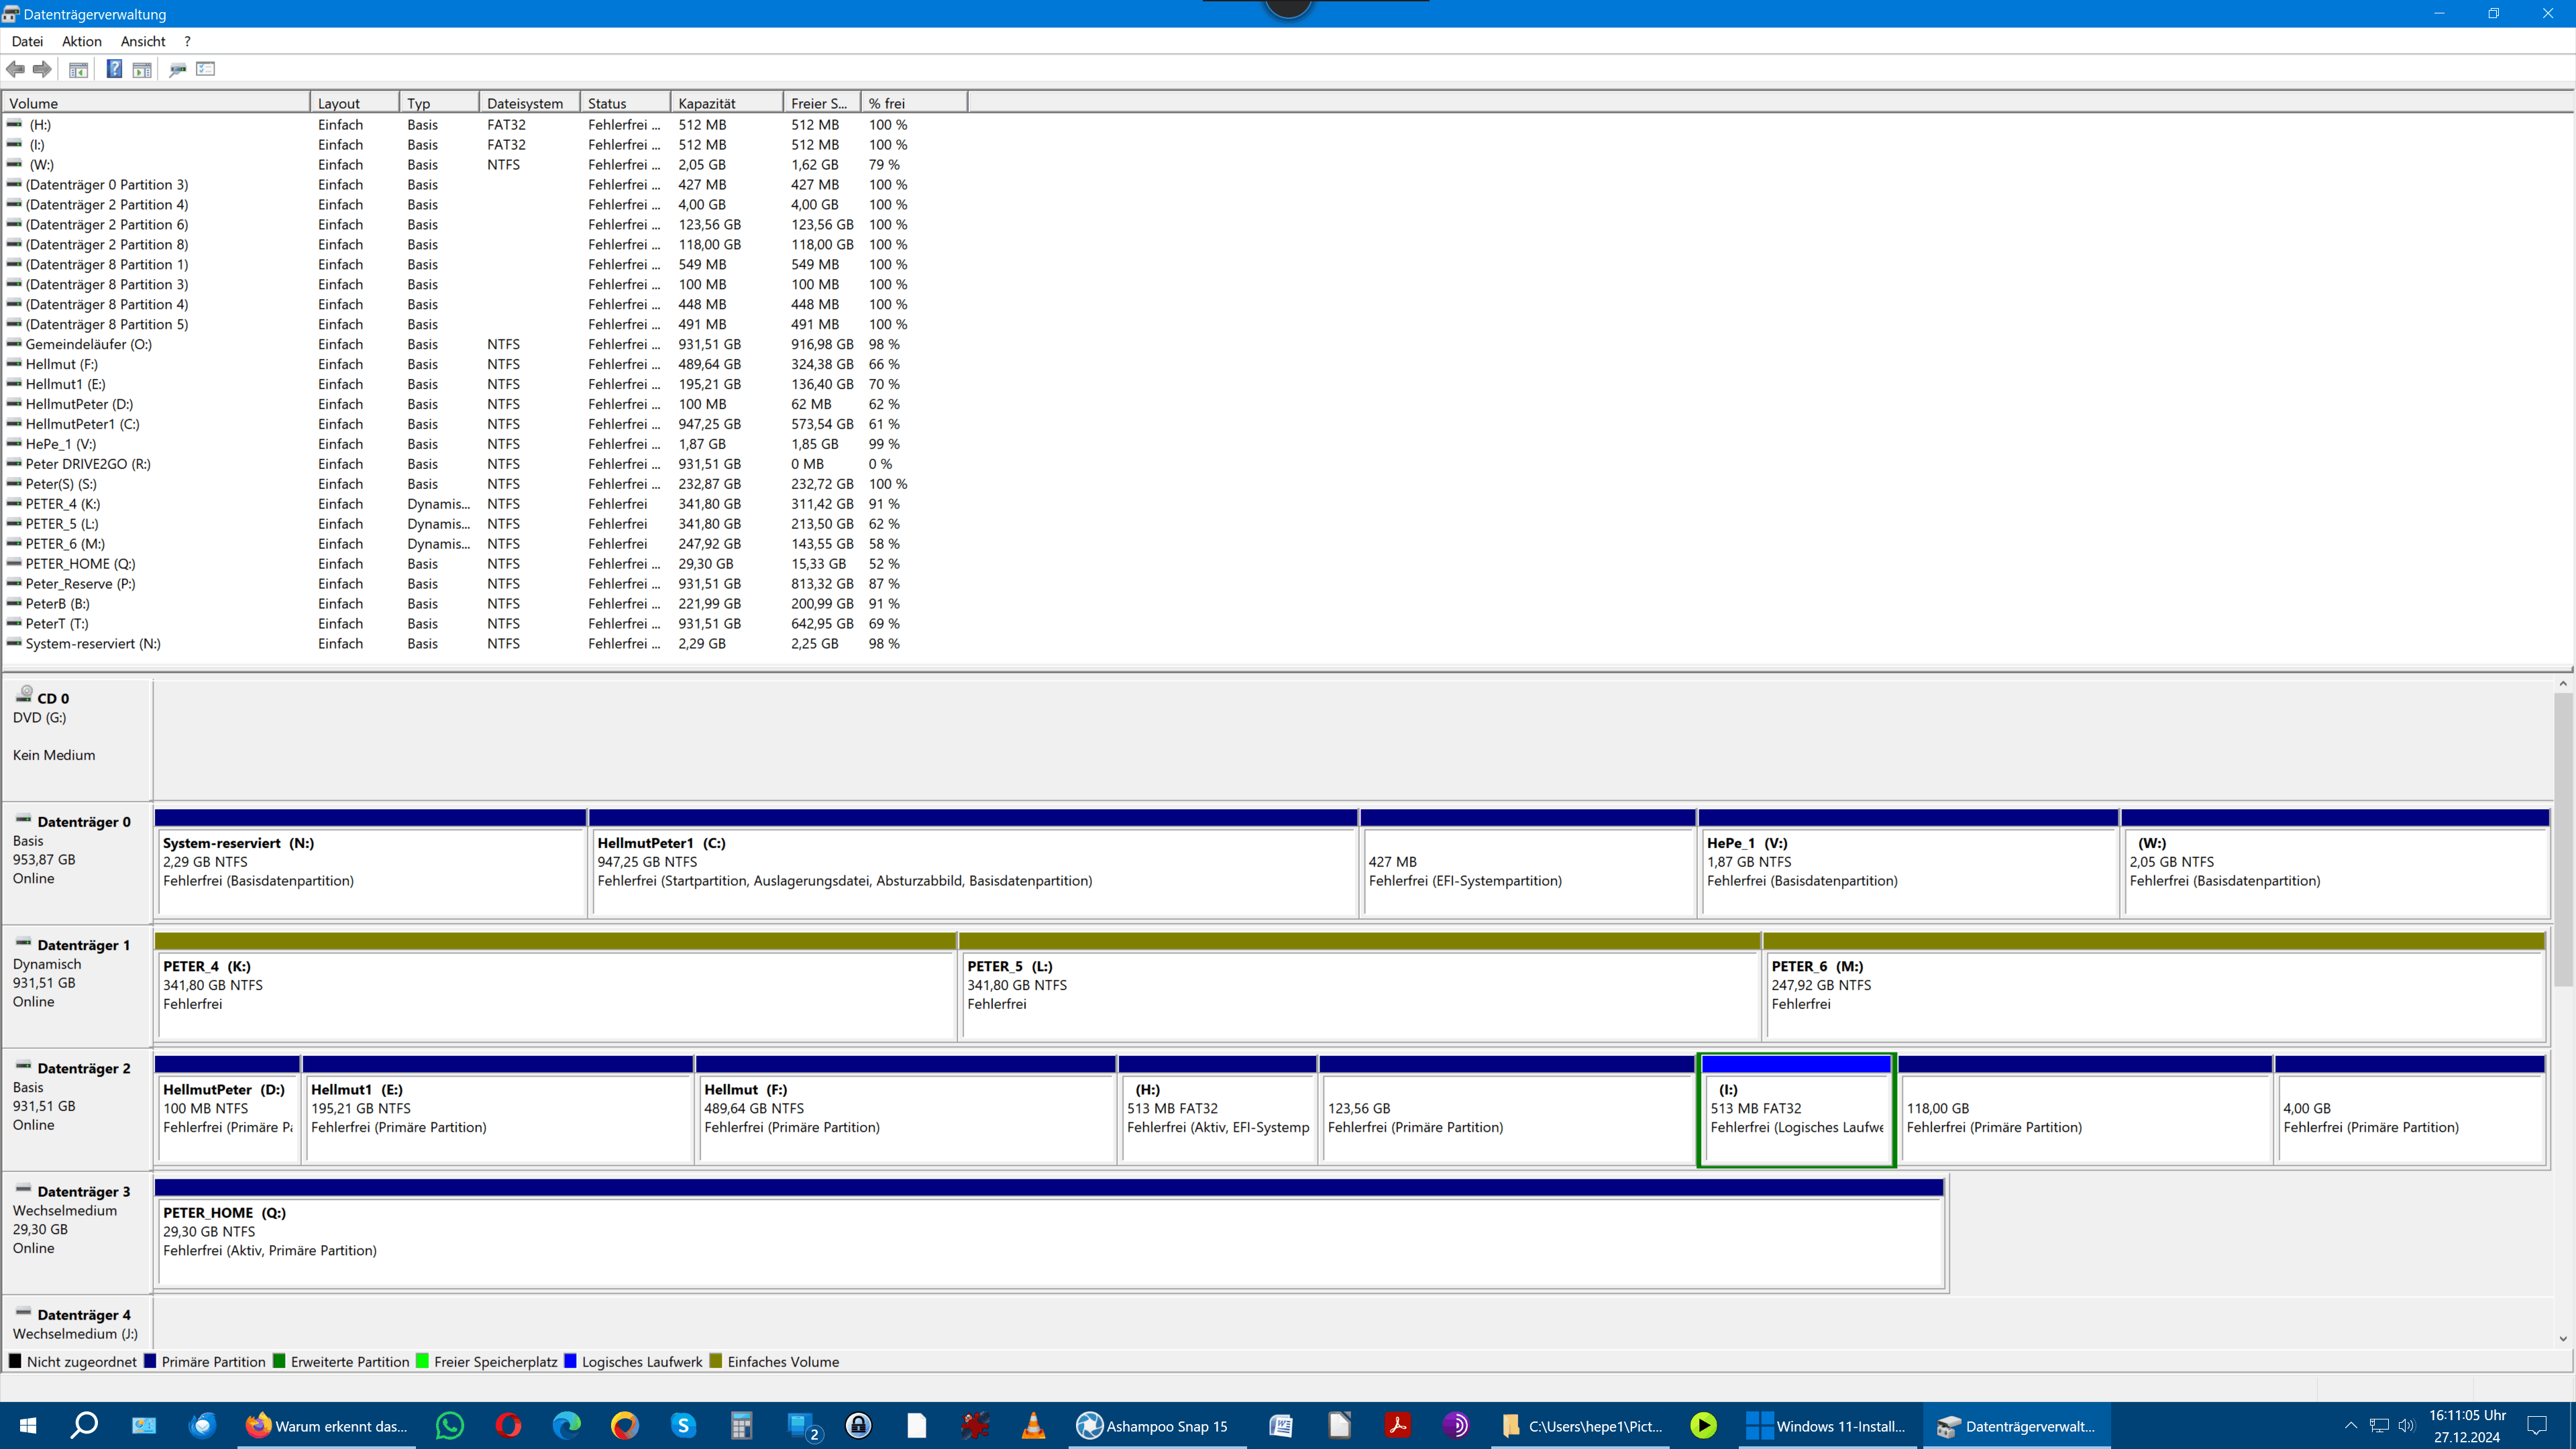
Task: Show hidden system tray icons chevron
Action: (2350, 1426)
